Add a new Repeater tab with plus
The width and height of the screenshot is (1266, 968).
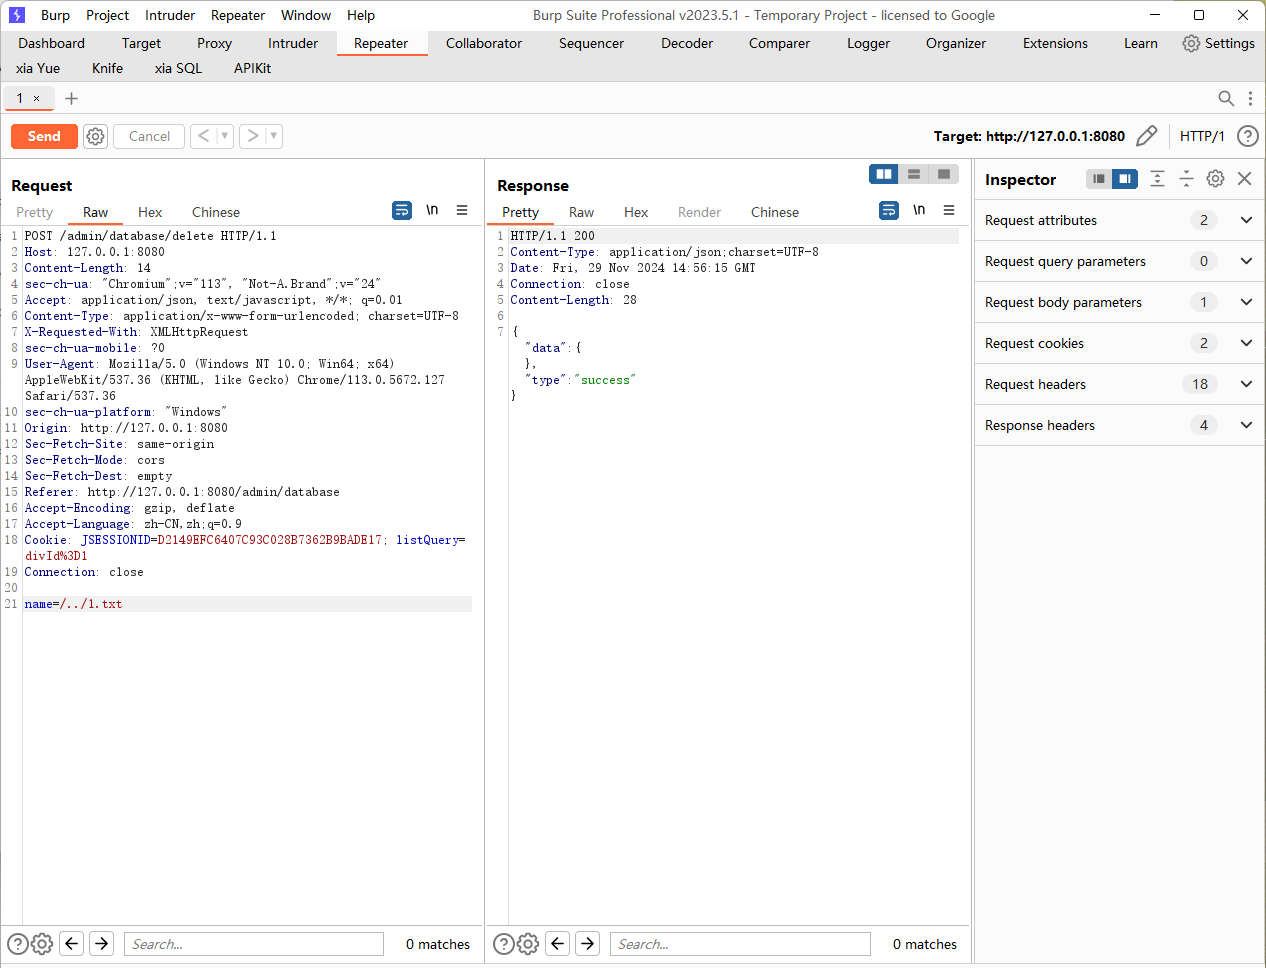[71, 98]
